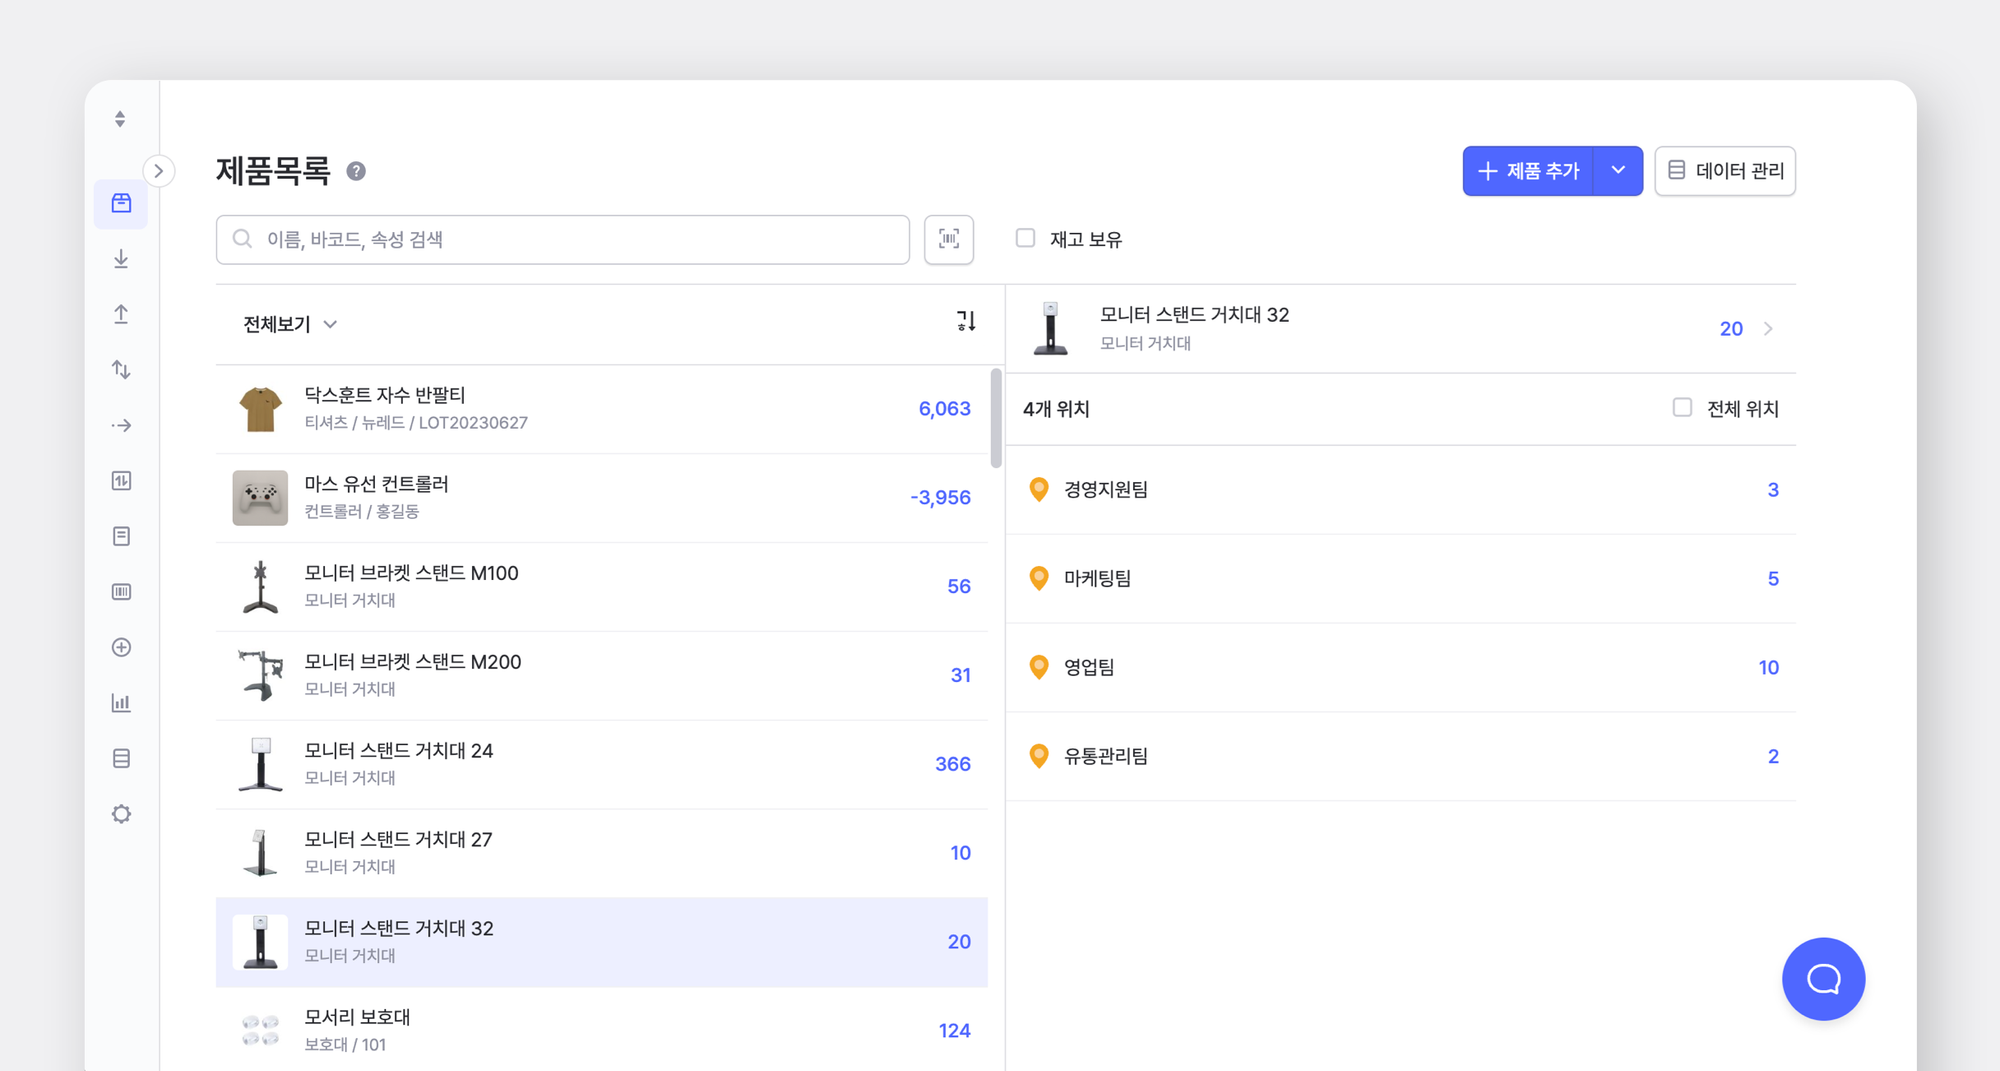
Task: Open the settings gear icon
Action: (x=121, y=813)
